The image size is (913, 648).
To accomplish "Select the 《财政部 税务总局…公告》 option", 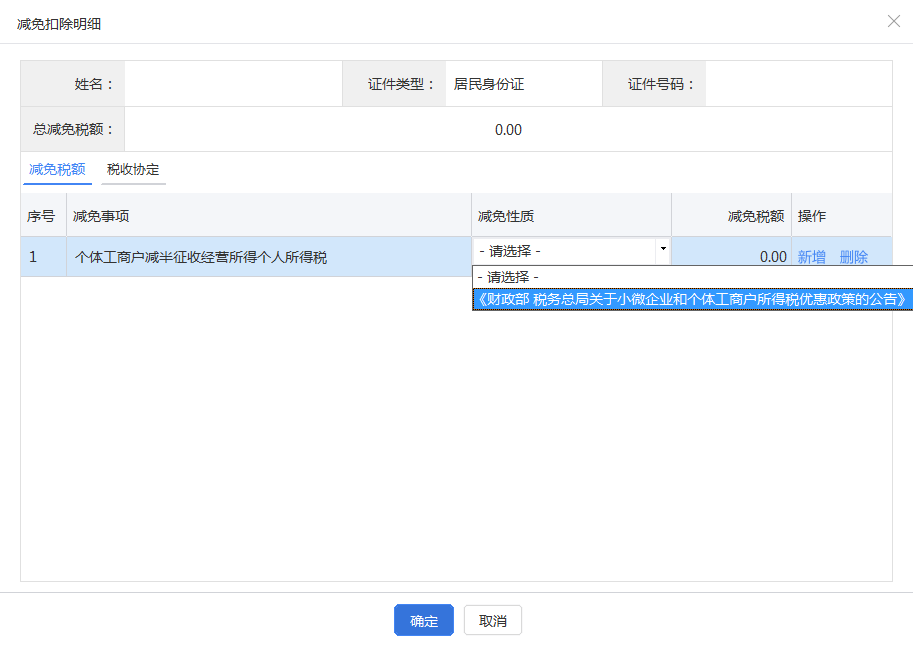I will pyautogui.click(x=692, y=299).
